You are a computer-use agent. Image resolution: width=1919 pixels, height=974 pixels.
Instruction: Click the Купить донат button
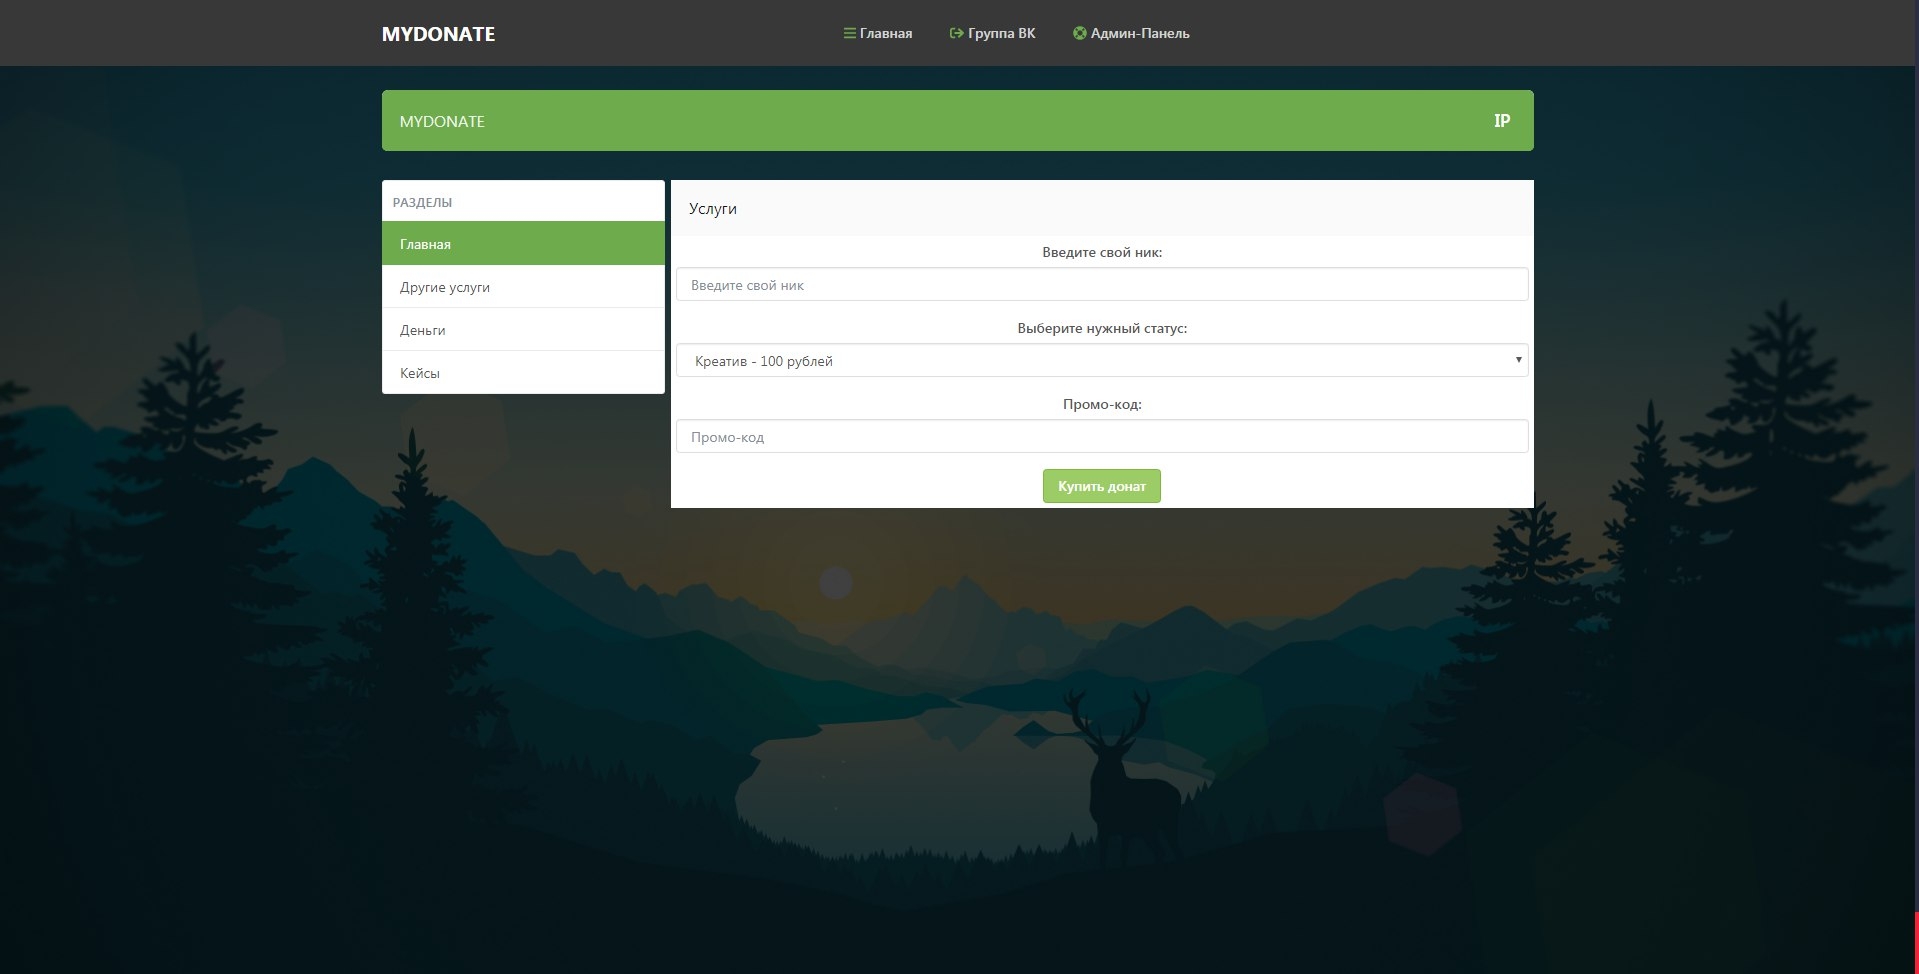(1102, 486)
